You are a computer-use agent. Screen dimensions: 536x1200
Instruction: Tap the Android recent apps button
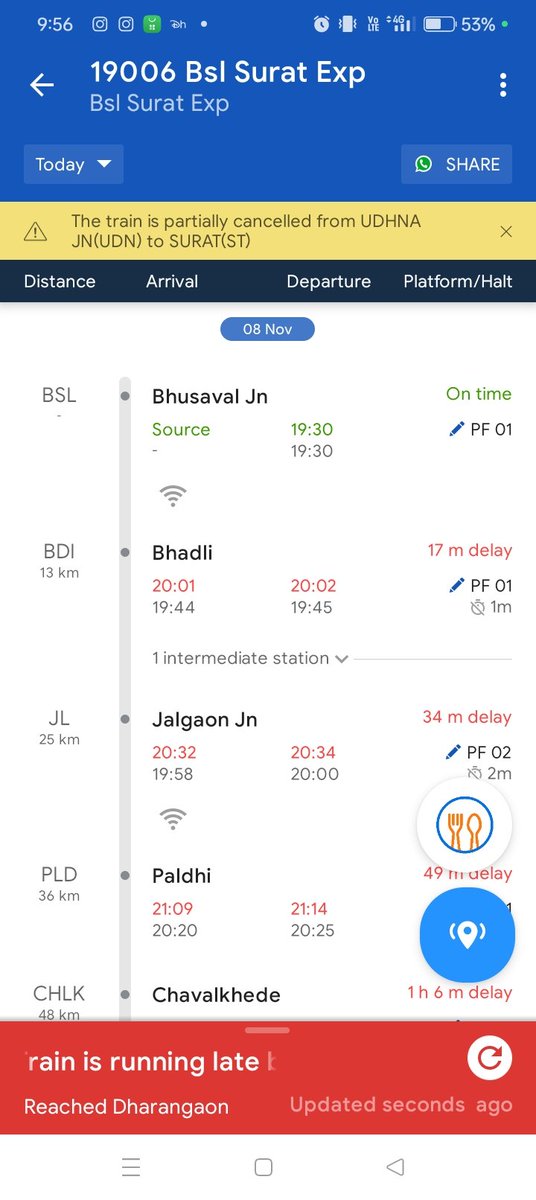[x=131, y=1167]
